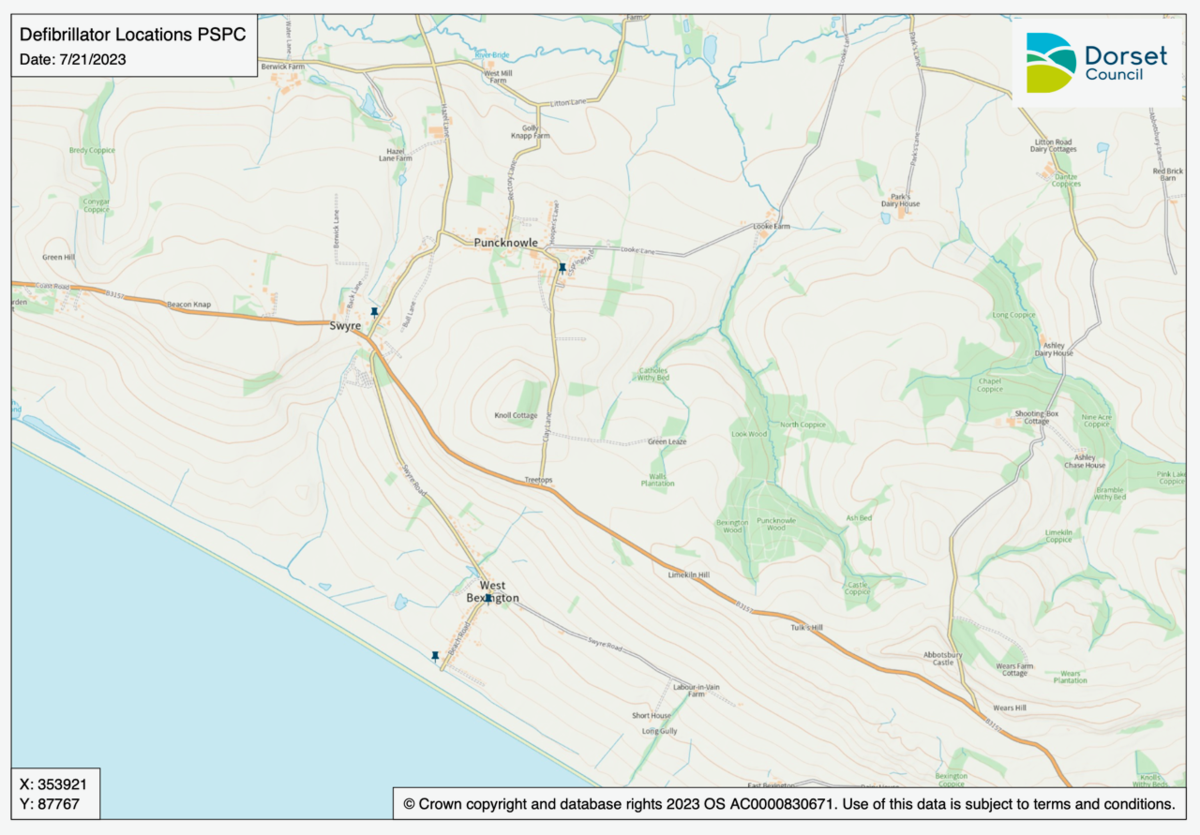Select the Abbotsbury Castle label
The height and width of the screenshot is (835, 1200).
(x=945, y=658)
